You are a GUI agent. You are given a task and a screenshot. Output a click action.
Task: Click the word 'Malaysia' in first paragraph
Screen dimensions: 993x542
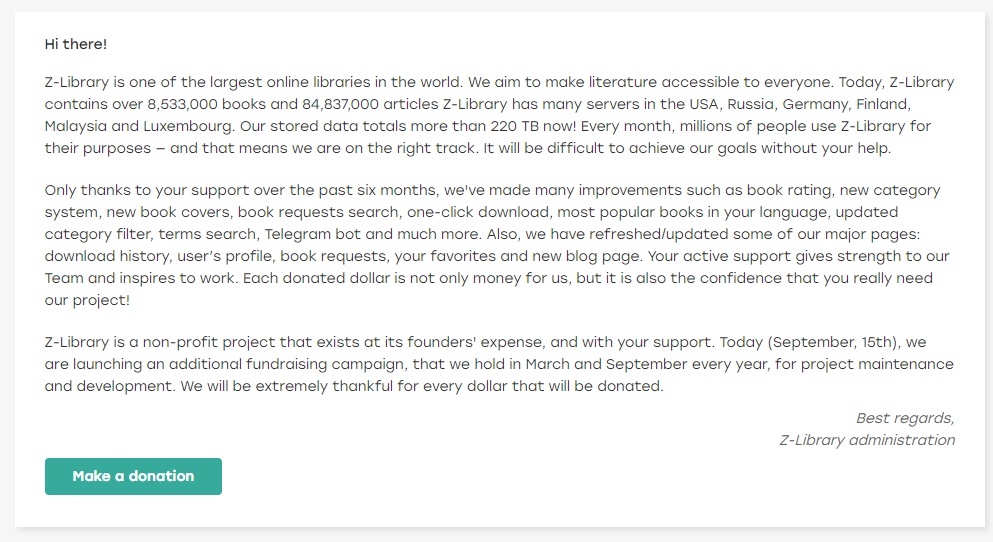[x=75, y=127]
